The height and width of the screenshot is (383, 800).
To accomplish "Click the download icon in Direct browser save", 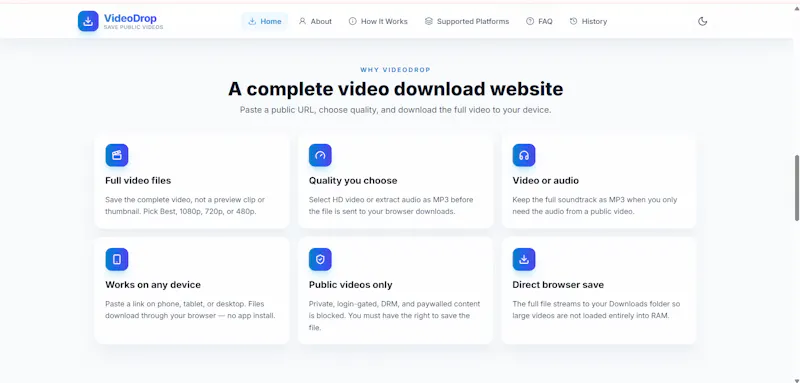I will coord(523,259).
